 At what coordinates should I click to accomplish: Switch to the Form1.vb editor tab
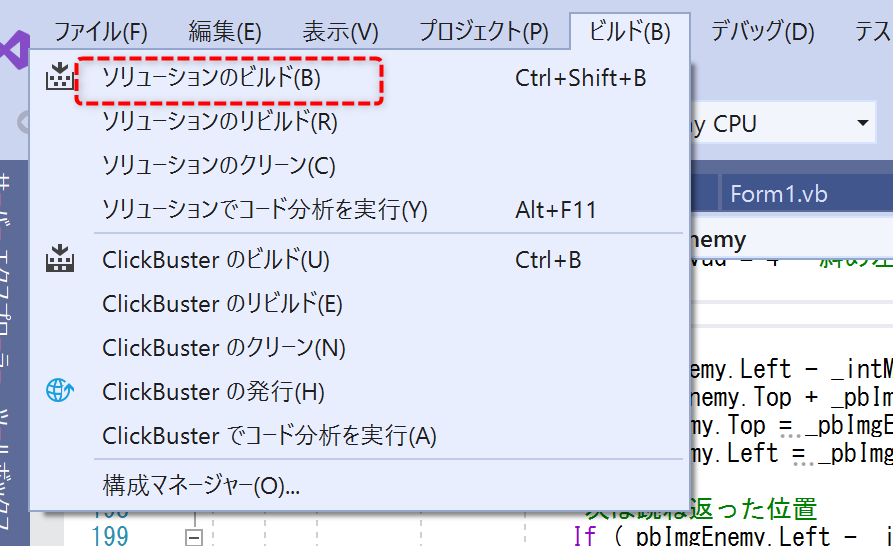tap(779, 194)
